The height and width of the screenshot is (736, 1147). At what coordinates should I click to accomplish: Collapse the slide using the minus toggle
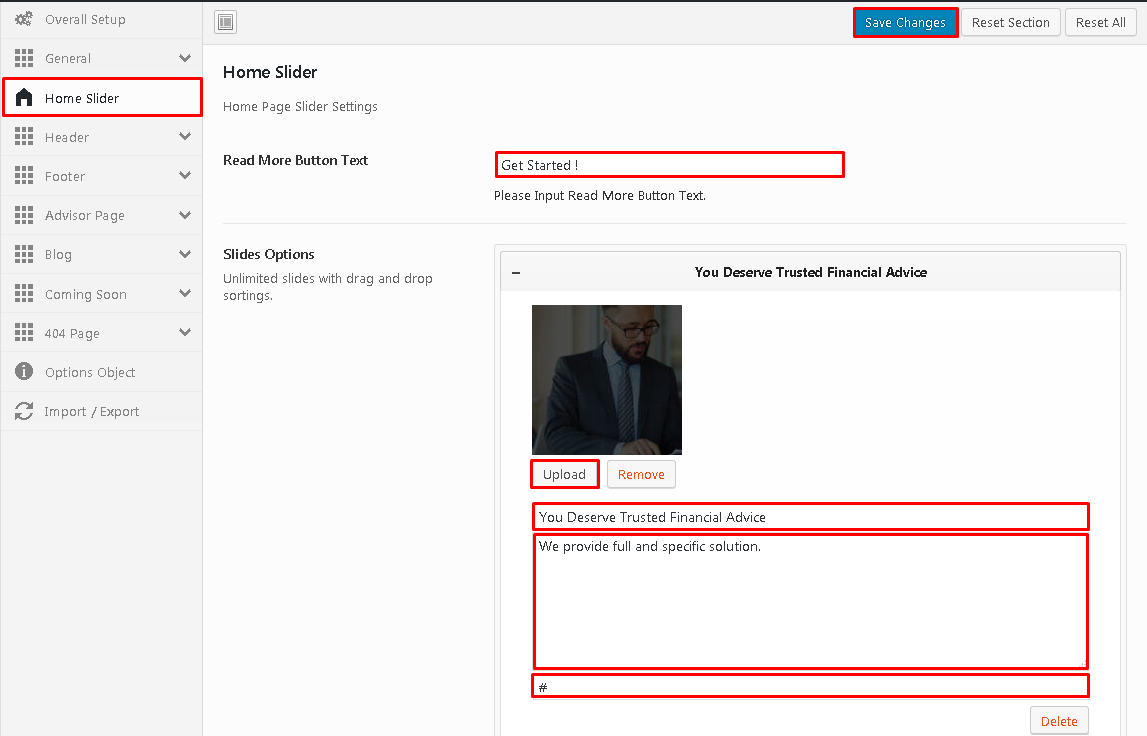point(516,272)
